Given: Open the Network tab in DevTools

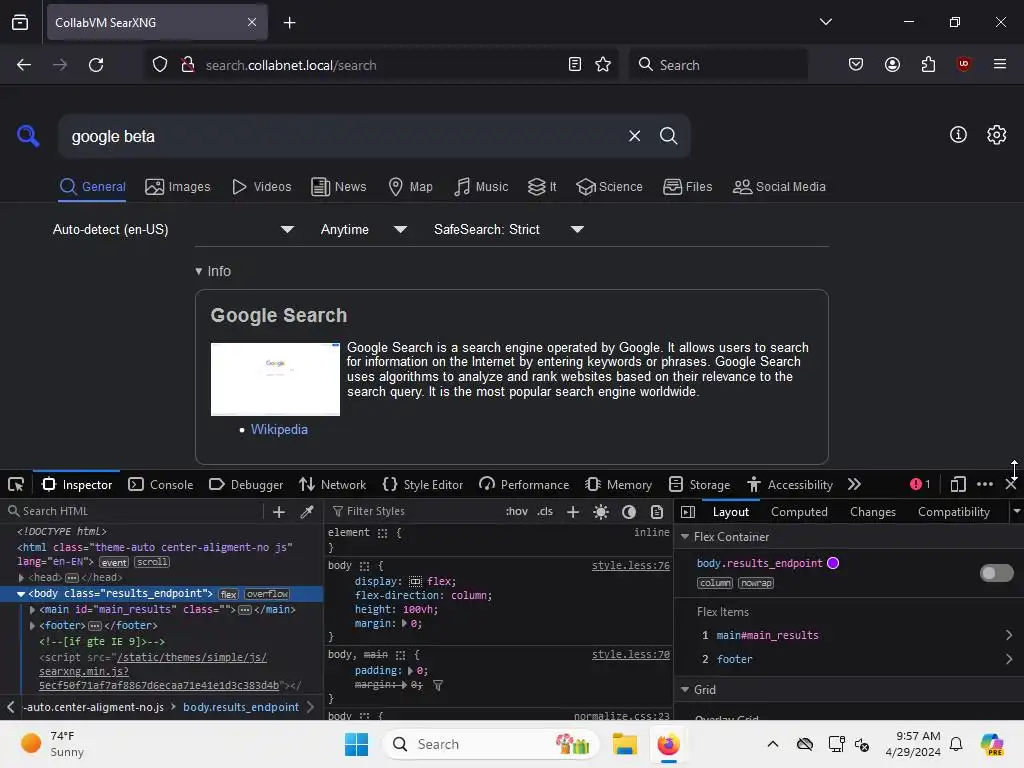Looking at the screenshot, I should (x=332, y=485).
